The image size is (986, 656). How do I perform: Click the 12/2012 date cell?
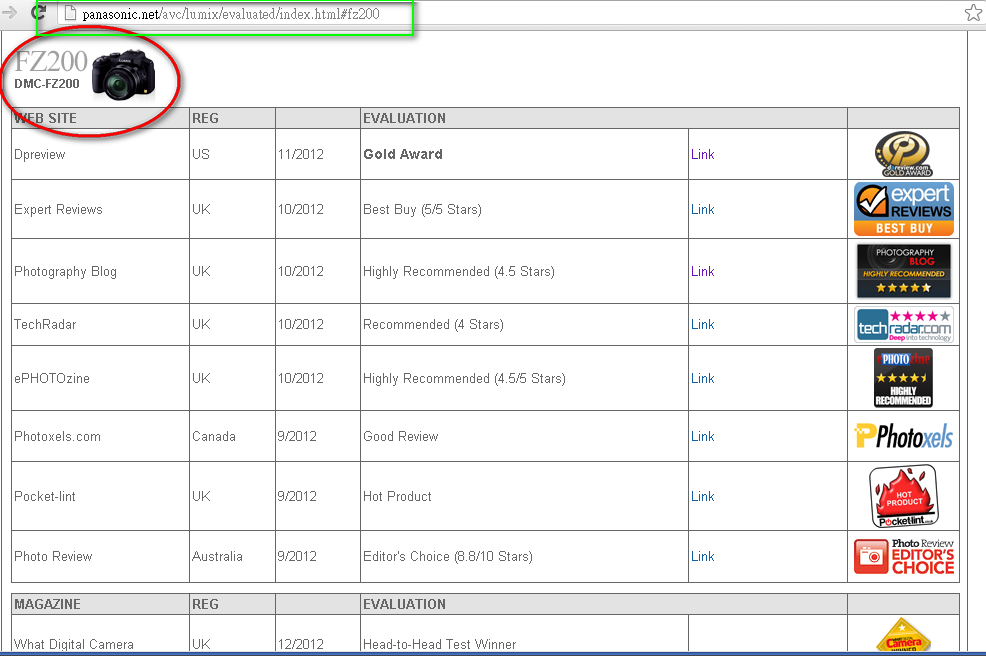[318, 634]
